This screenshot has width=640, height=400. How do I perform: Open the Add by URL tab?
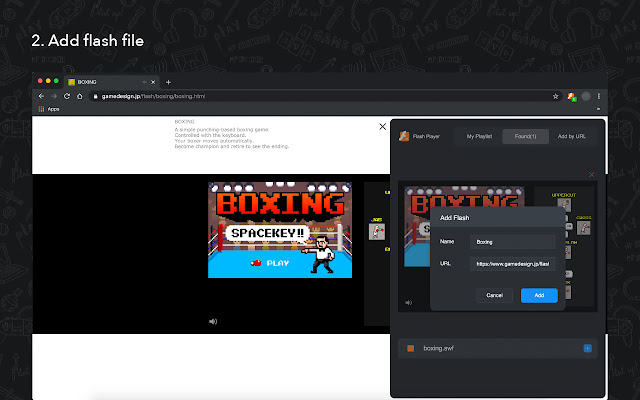[x=575, y=136]
